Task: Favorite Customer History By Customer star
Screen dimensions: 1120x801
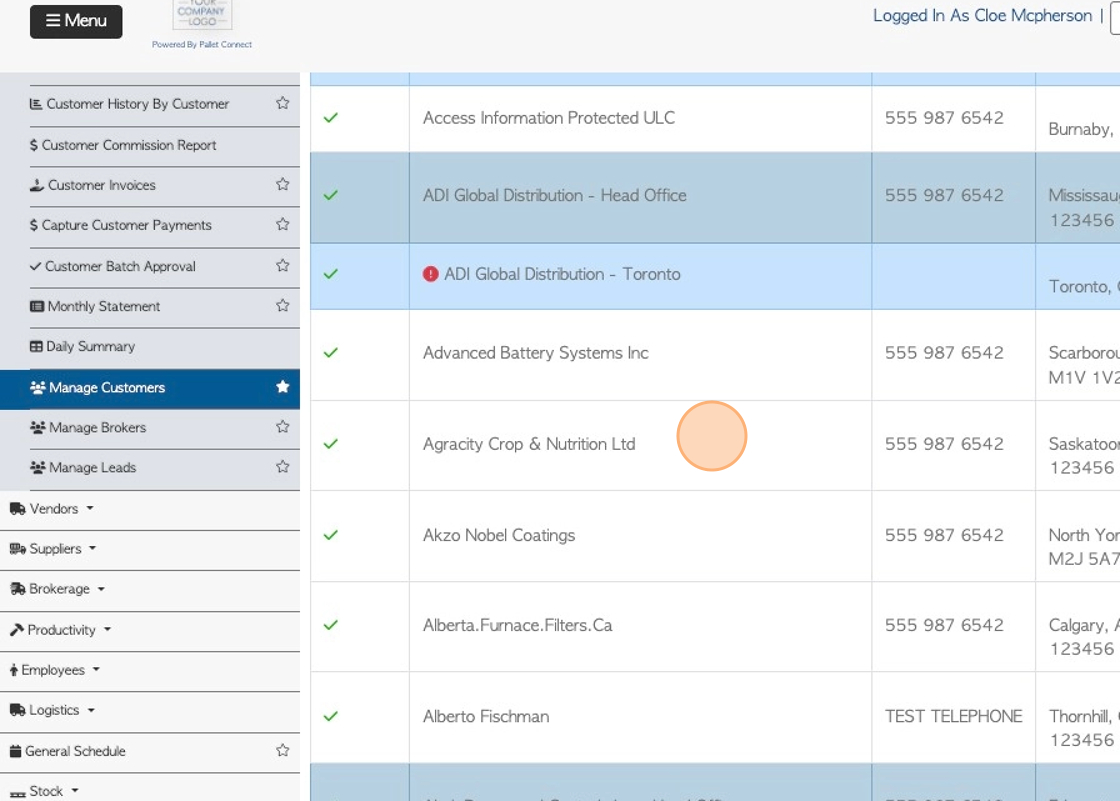Action: (283, 103)
